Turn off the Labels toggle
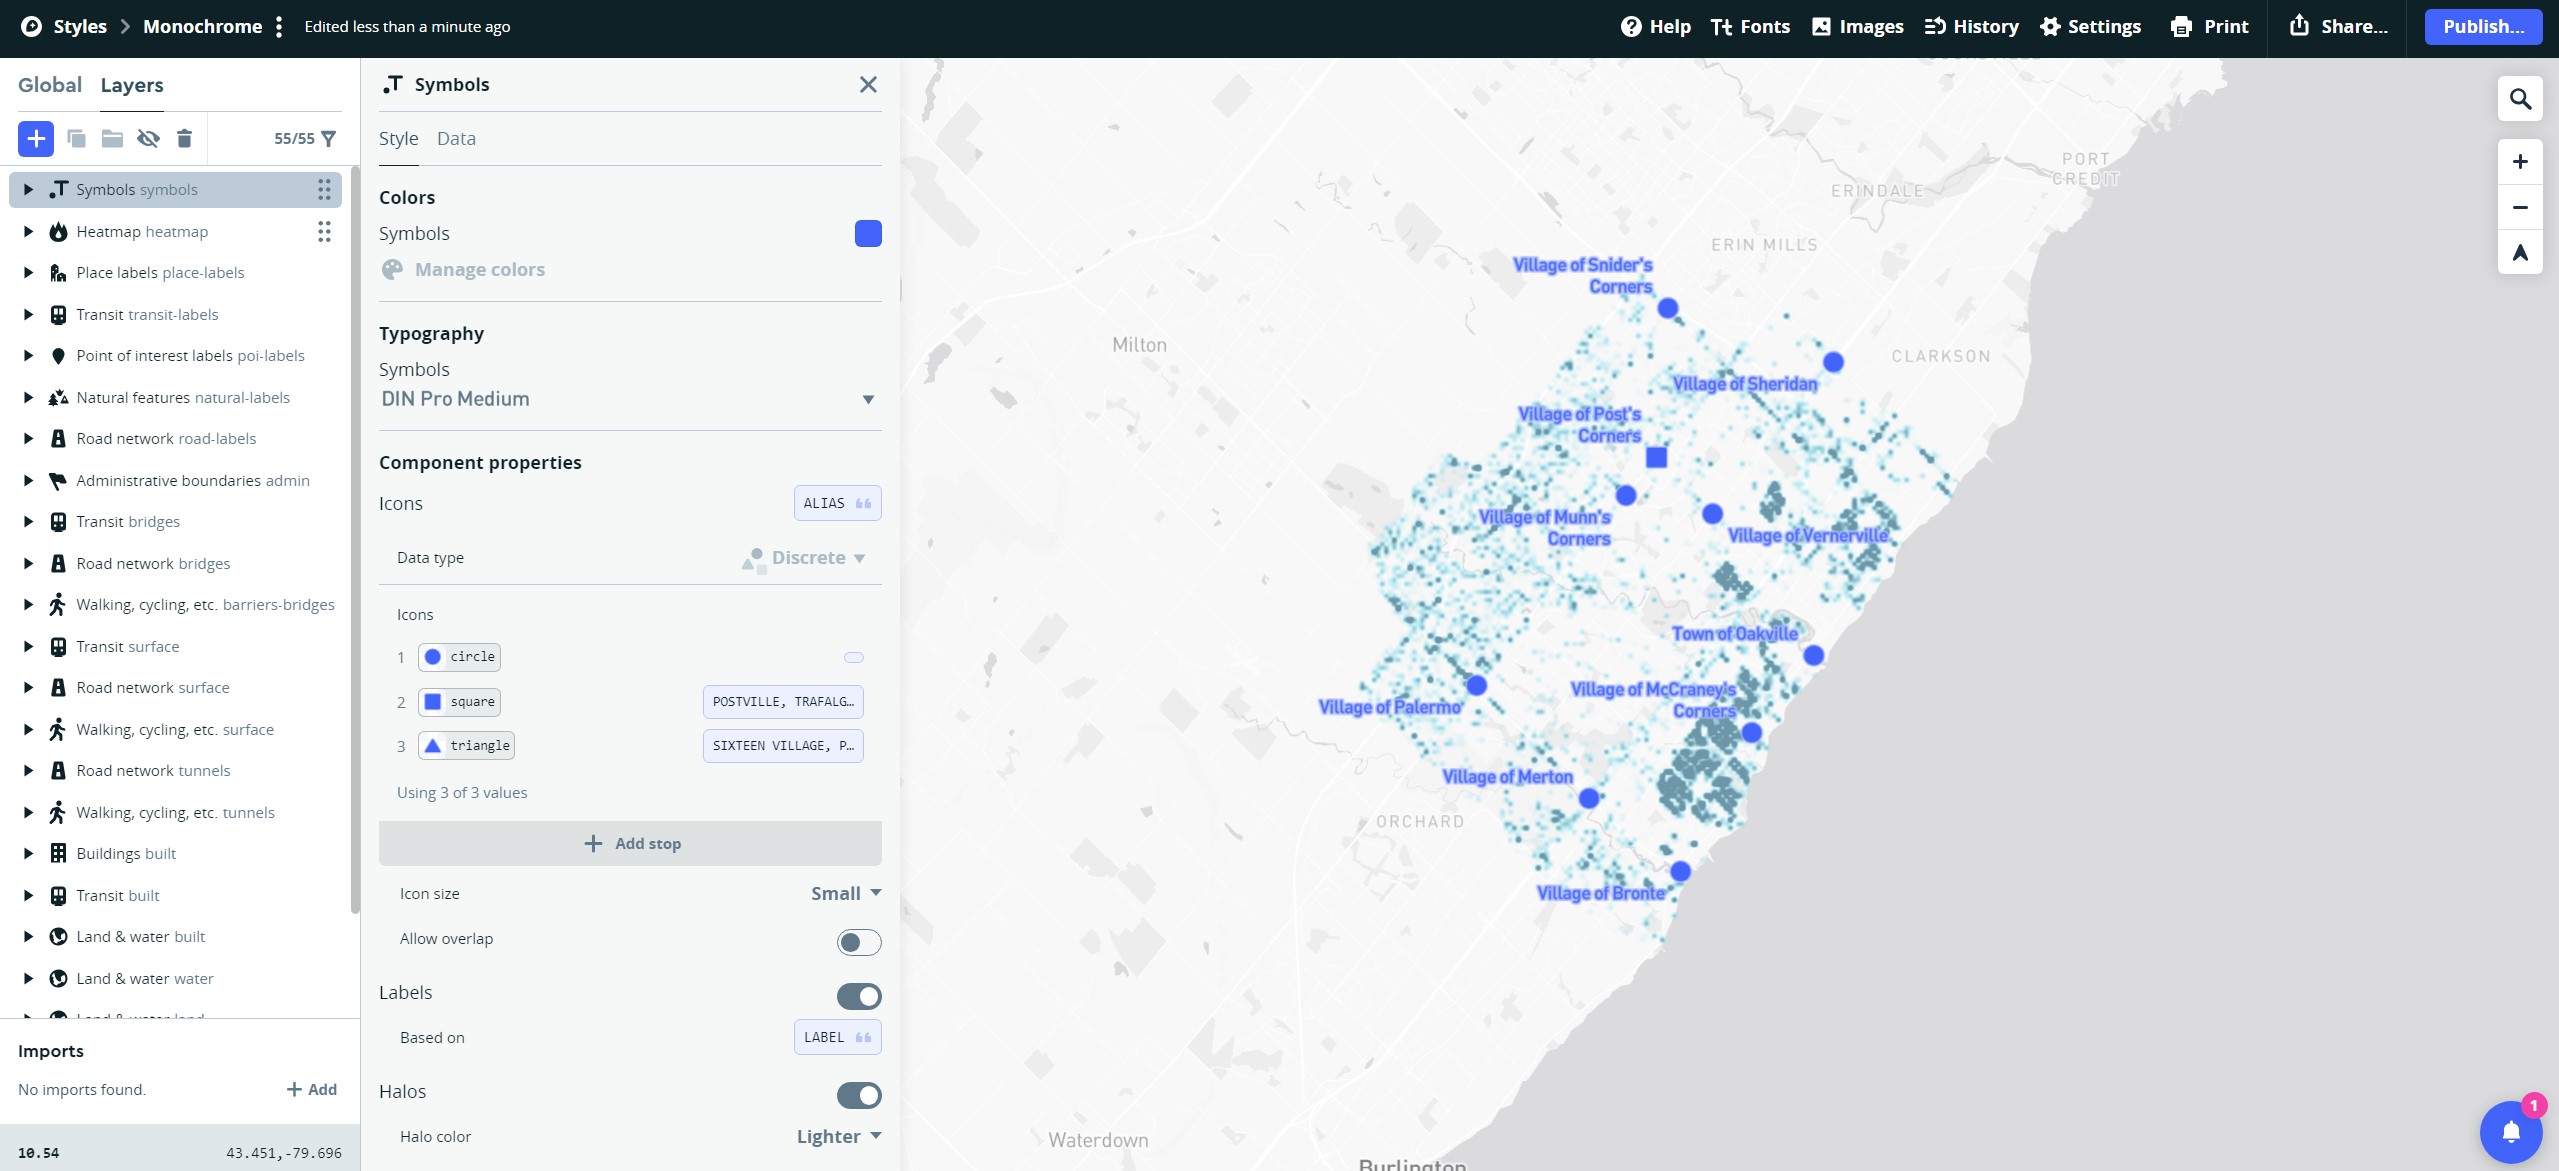The width and height of the screenshot is (2559, 1171). pos(858,996)
